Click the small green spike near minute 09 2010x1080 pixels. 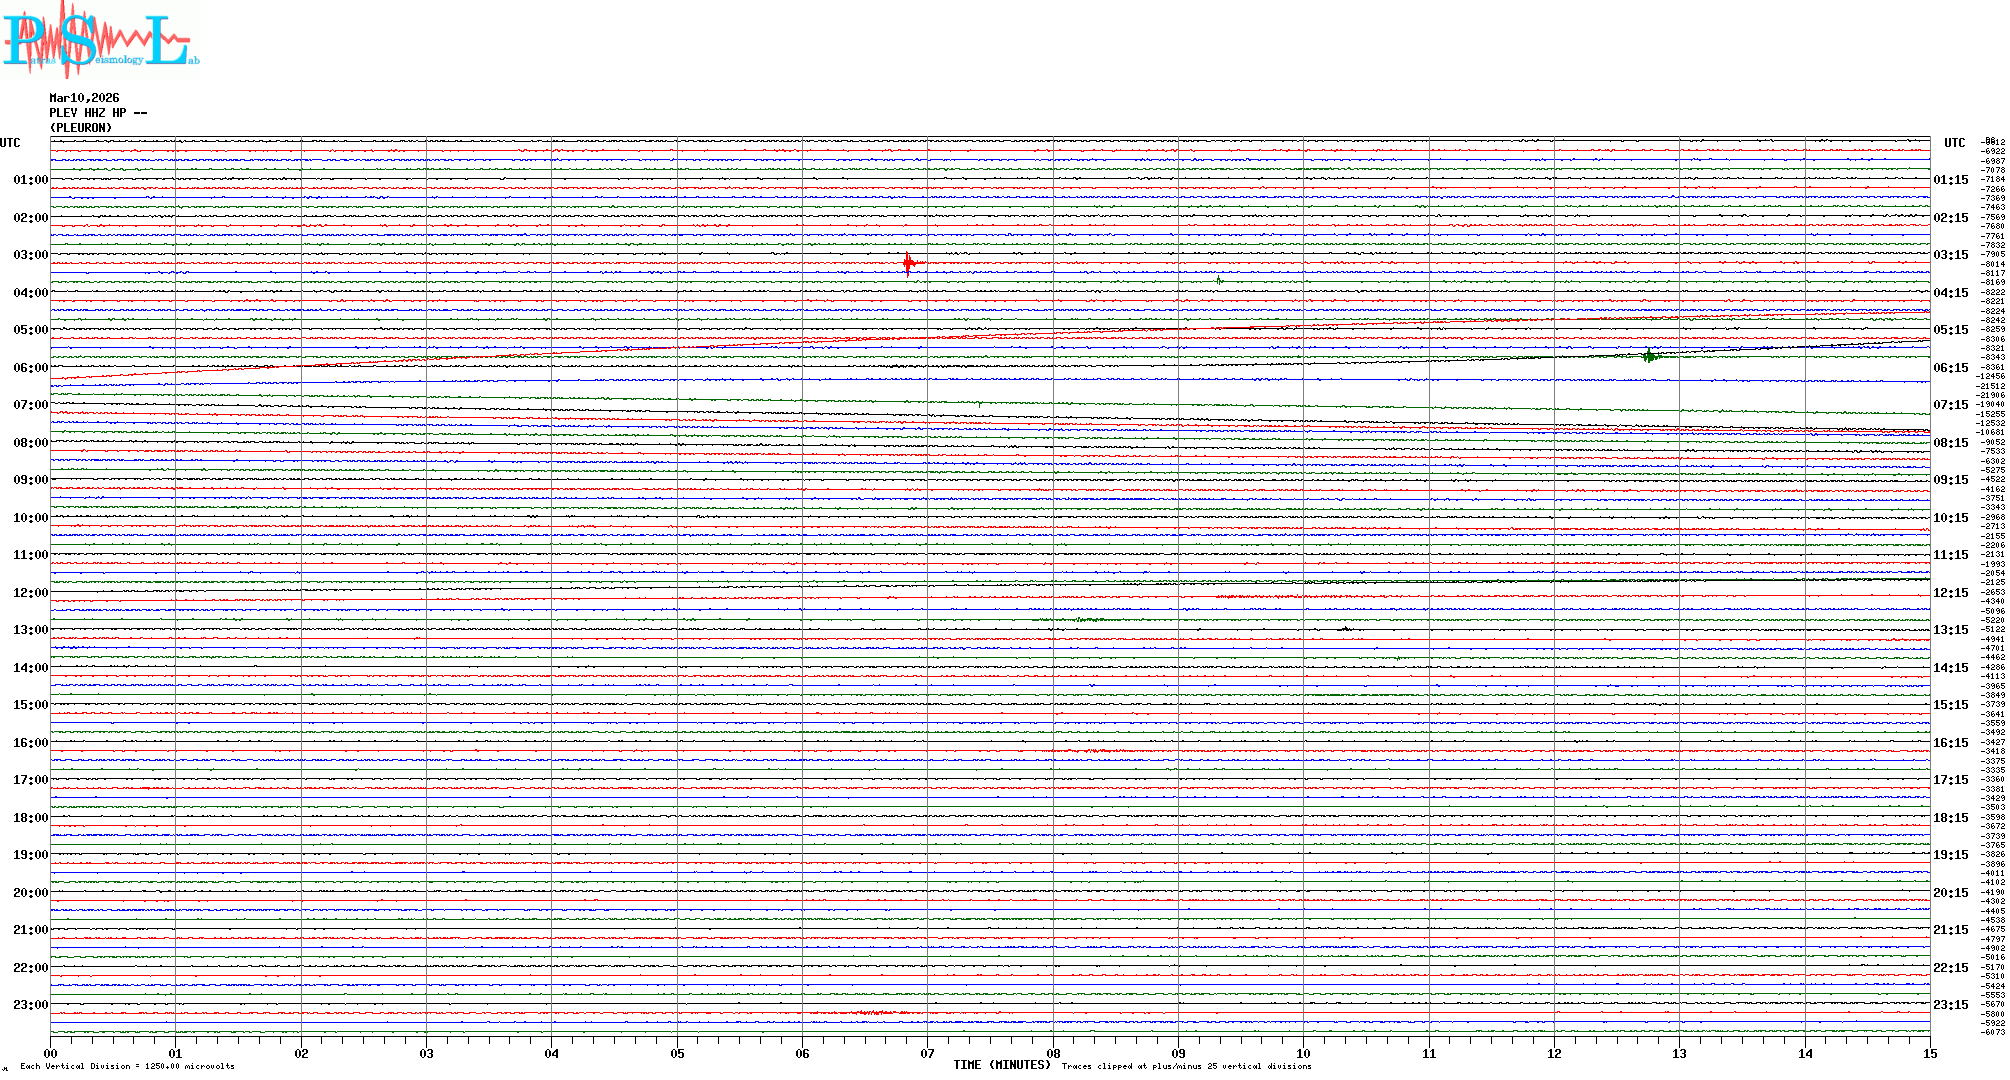(x=1219, y=281)
